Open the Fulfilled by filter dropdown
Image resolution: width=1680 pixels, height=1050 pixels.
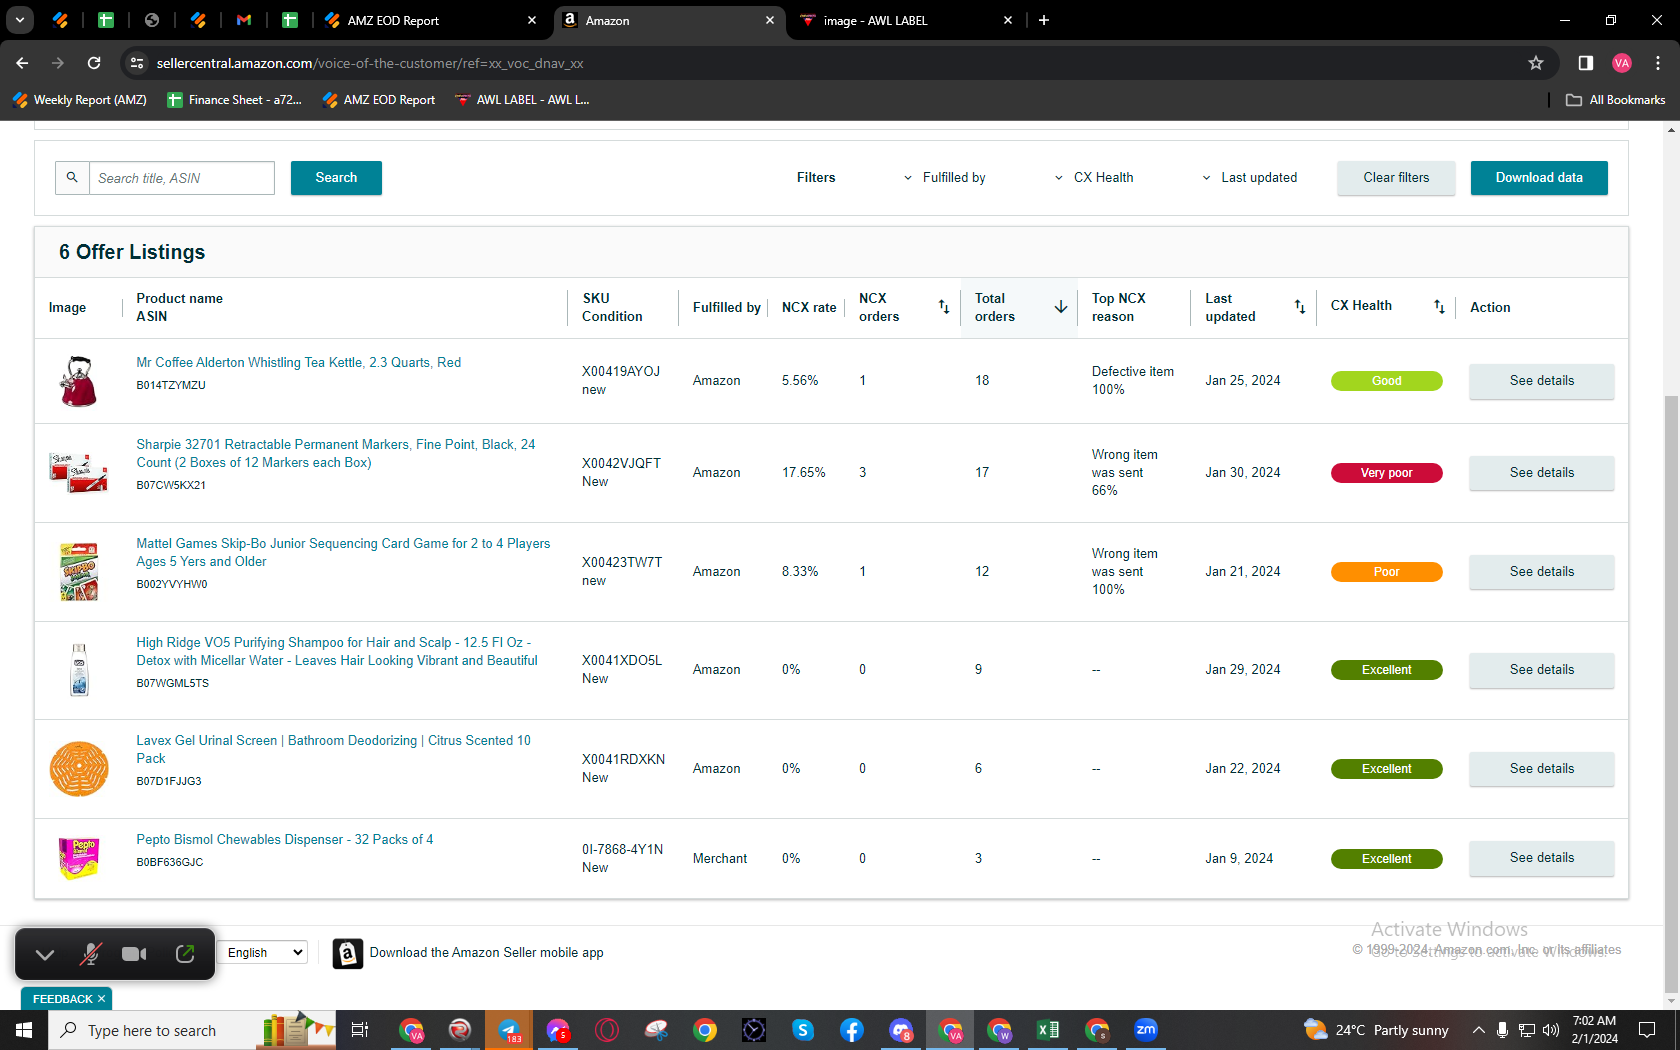click(x=945, y=178)
